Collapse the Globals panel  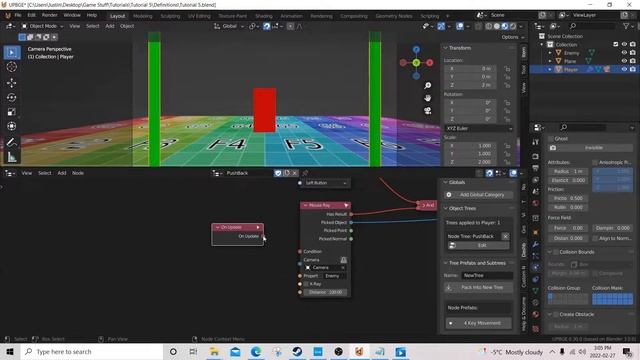tap(446, 182)
